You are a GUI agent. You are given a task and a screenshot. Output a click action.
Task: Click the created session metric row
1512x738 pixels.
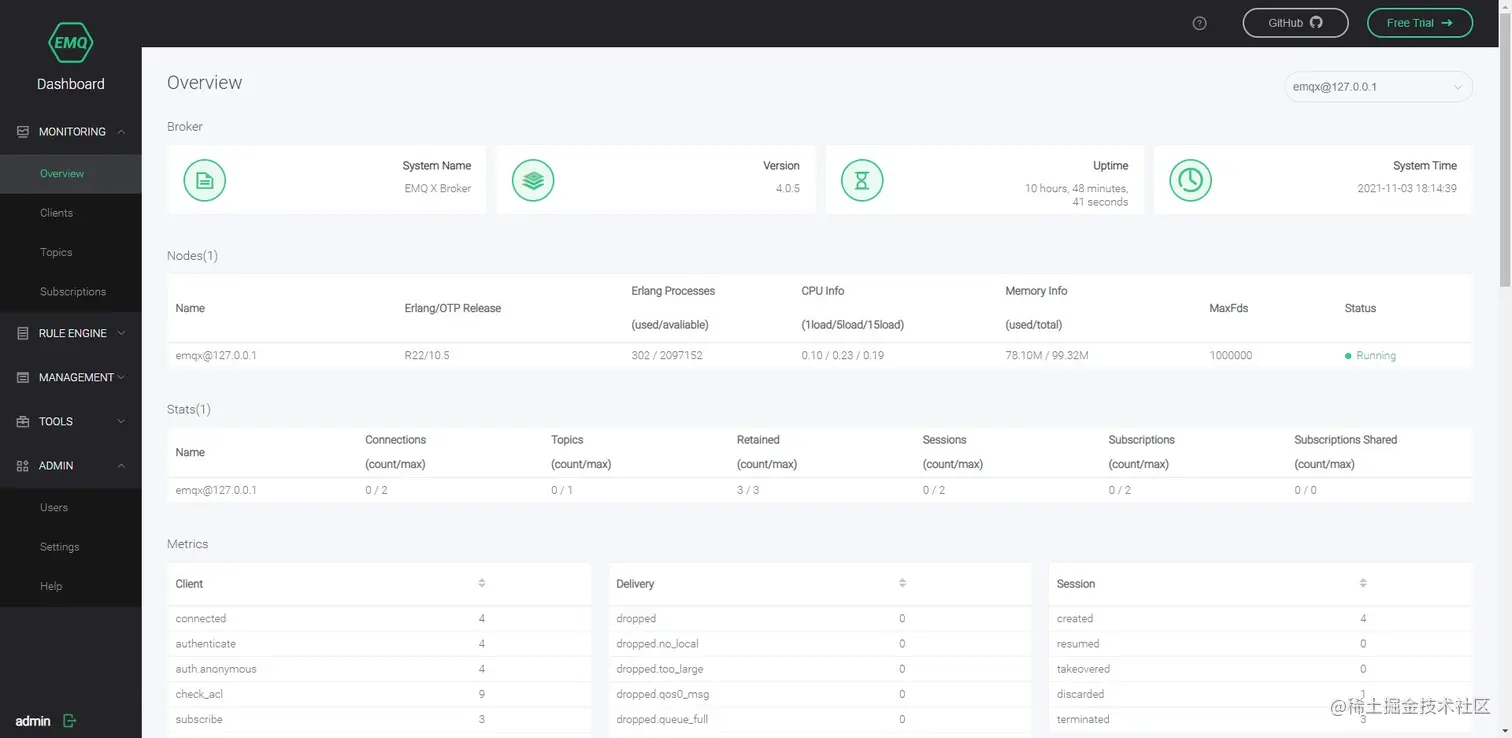(x=1261, y=619)
